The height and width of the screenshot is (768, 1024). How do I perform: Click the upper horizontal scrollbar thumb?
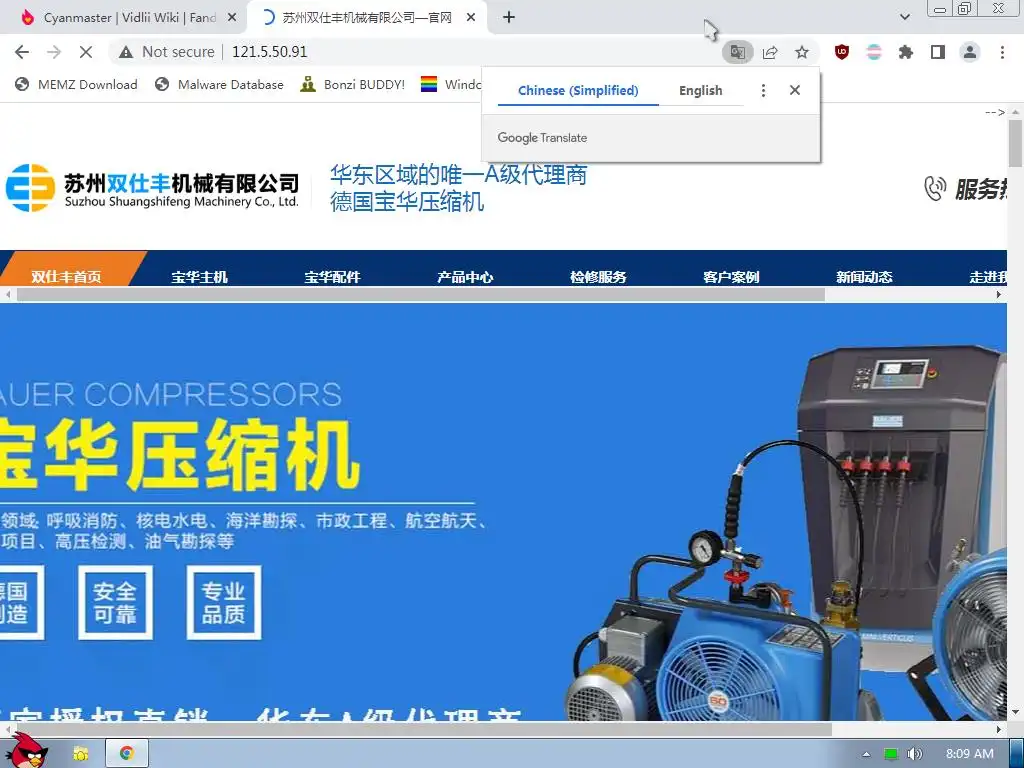(421, 295)
